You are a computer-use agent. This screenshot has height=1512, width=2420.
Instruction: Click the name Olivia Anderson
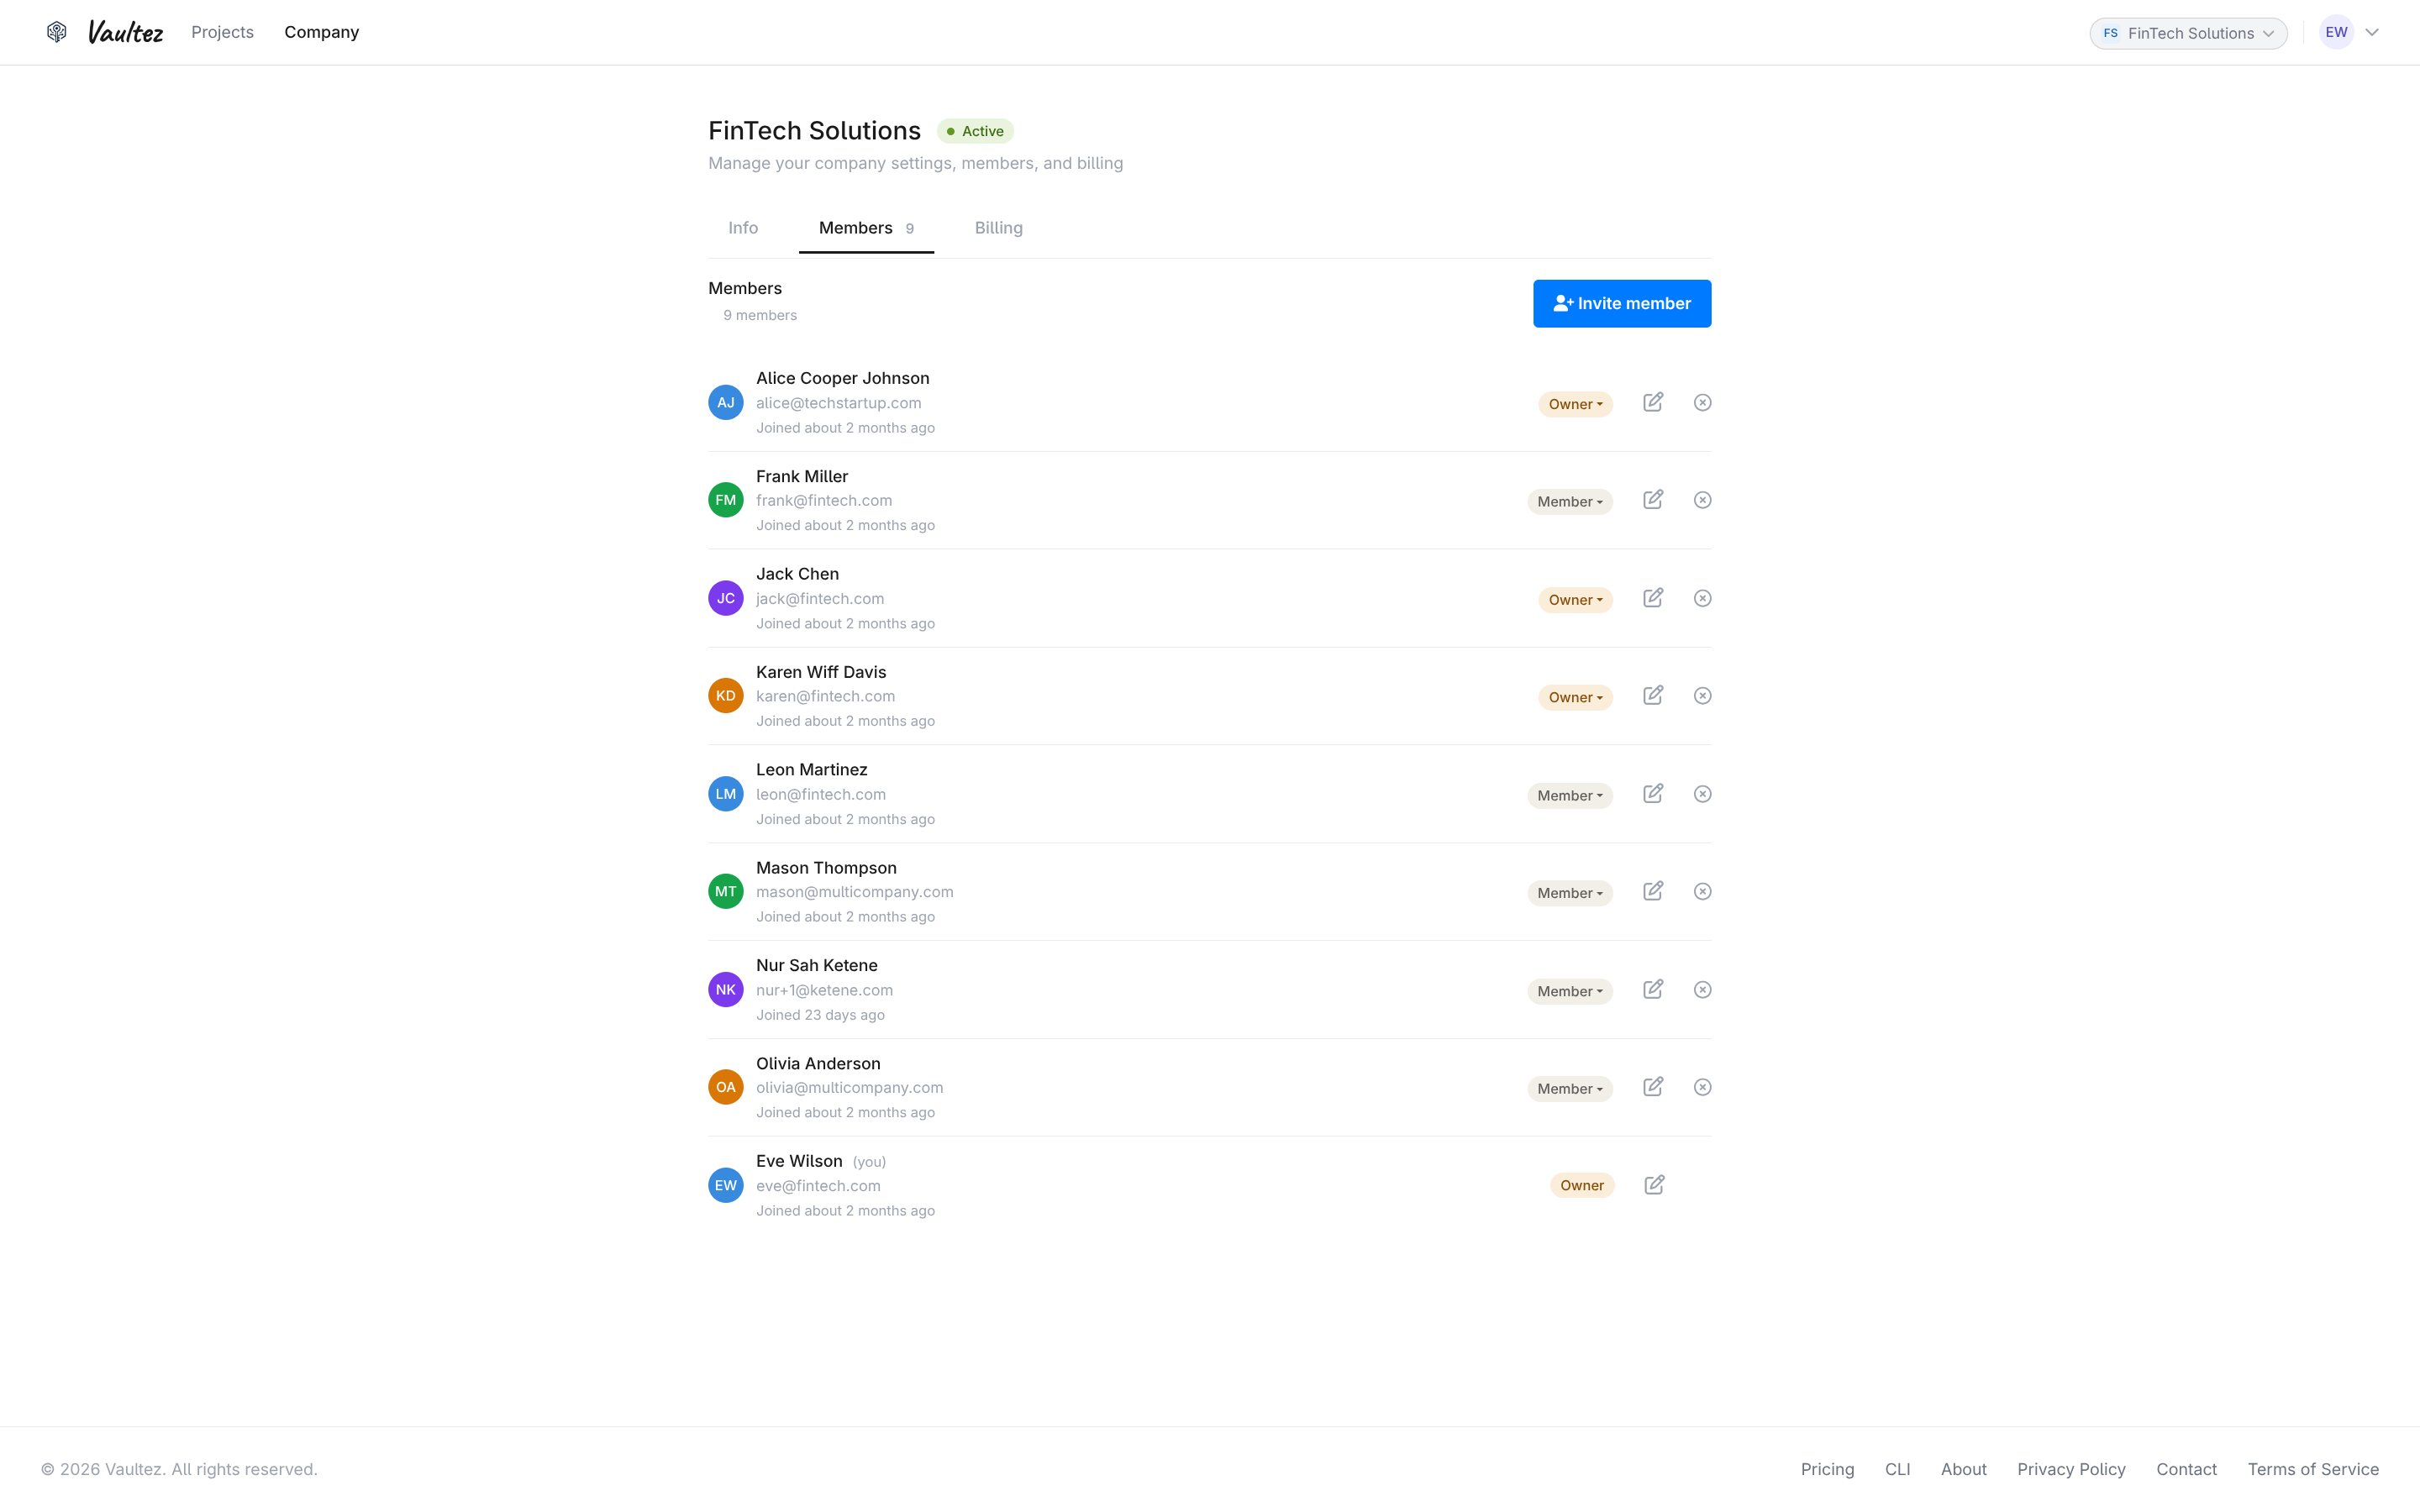(x=818, y=1063)
